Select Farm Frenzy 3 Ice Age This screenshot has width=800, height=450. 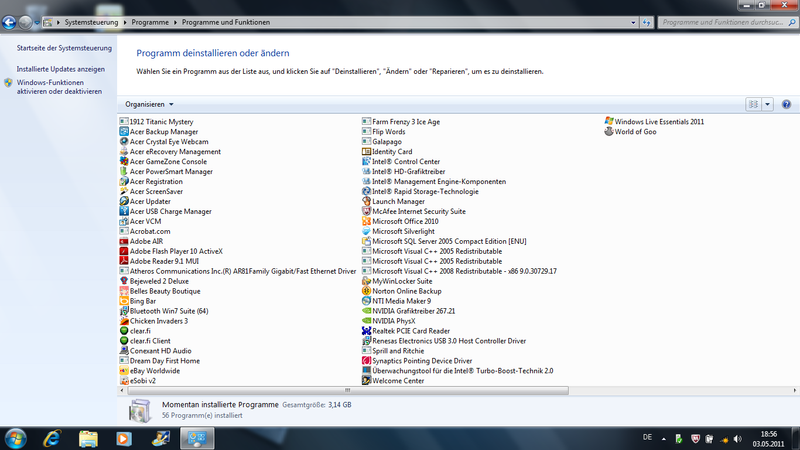(x=401, y=121)
